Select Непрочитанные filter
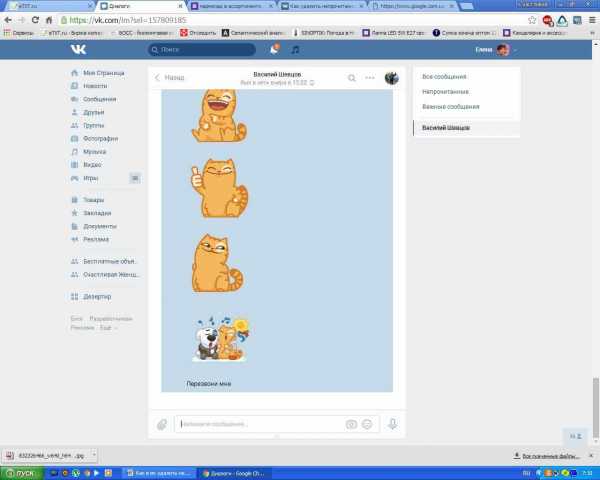 [x=445, y=92]
